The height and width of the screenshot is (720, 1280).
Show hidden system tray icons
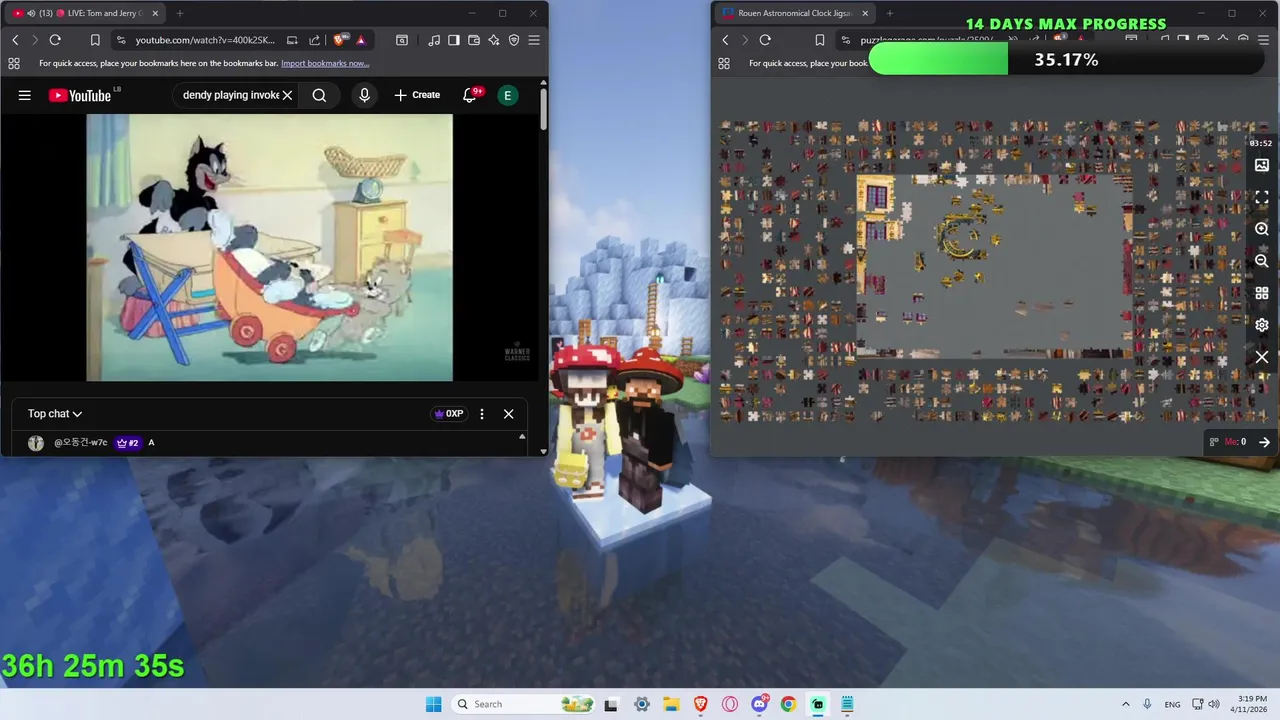pos(1125,704)
